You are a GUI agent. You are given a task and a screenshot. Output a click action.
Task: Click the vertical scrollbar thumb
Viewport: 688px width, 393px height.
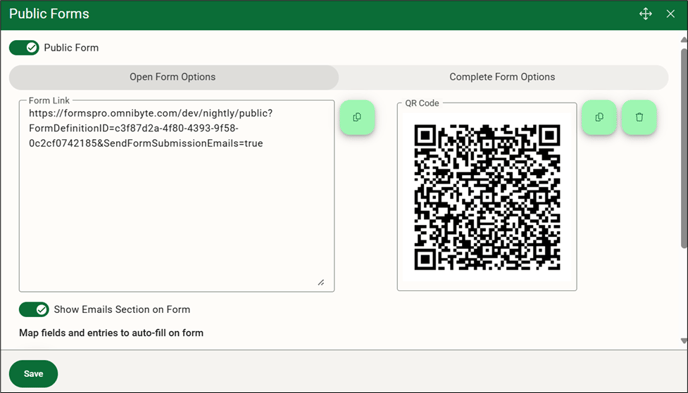tap(684, 147)
